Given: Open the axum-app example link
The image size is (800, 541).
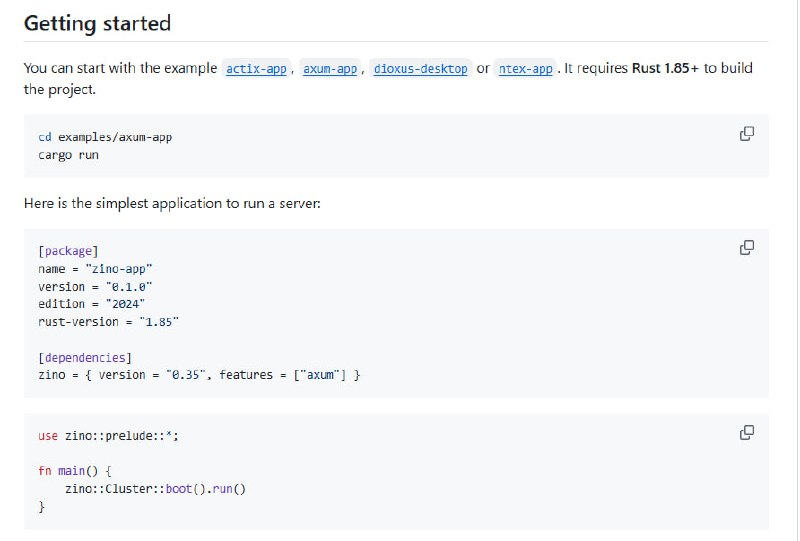Looking at the screenshot, I should click(x=329, y=69).
